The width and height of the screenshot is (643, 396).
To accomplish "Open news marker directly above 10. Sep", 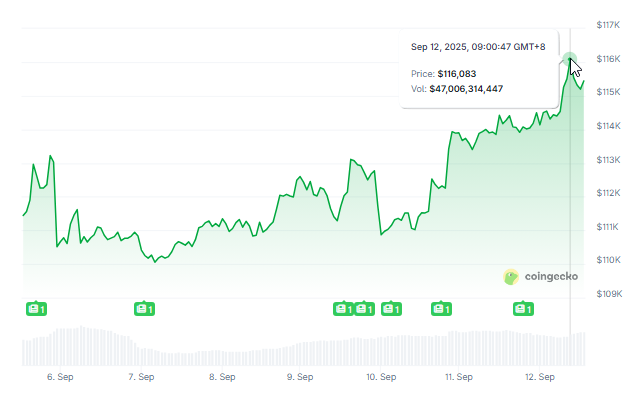I will 391,308.
